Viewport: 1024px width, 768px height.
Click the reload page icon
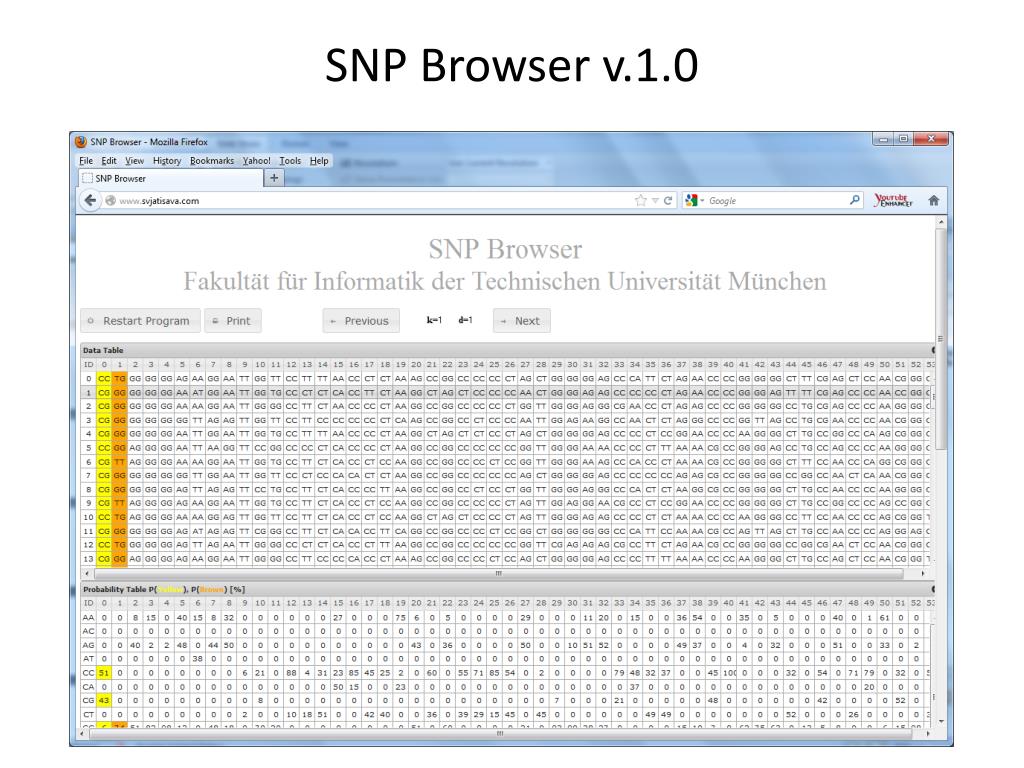[x=668, y=200]
